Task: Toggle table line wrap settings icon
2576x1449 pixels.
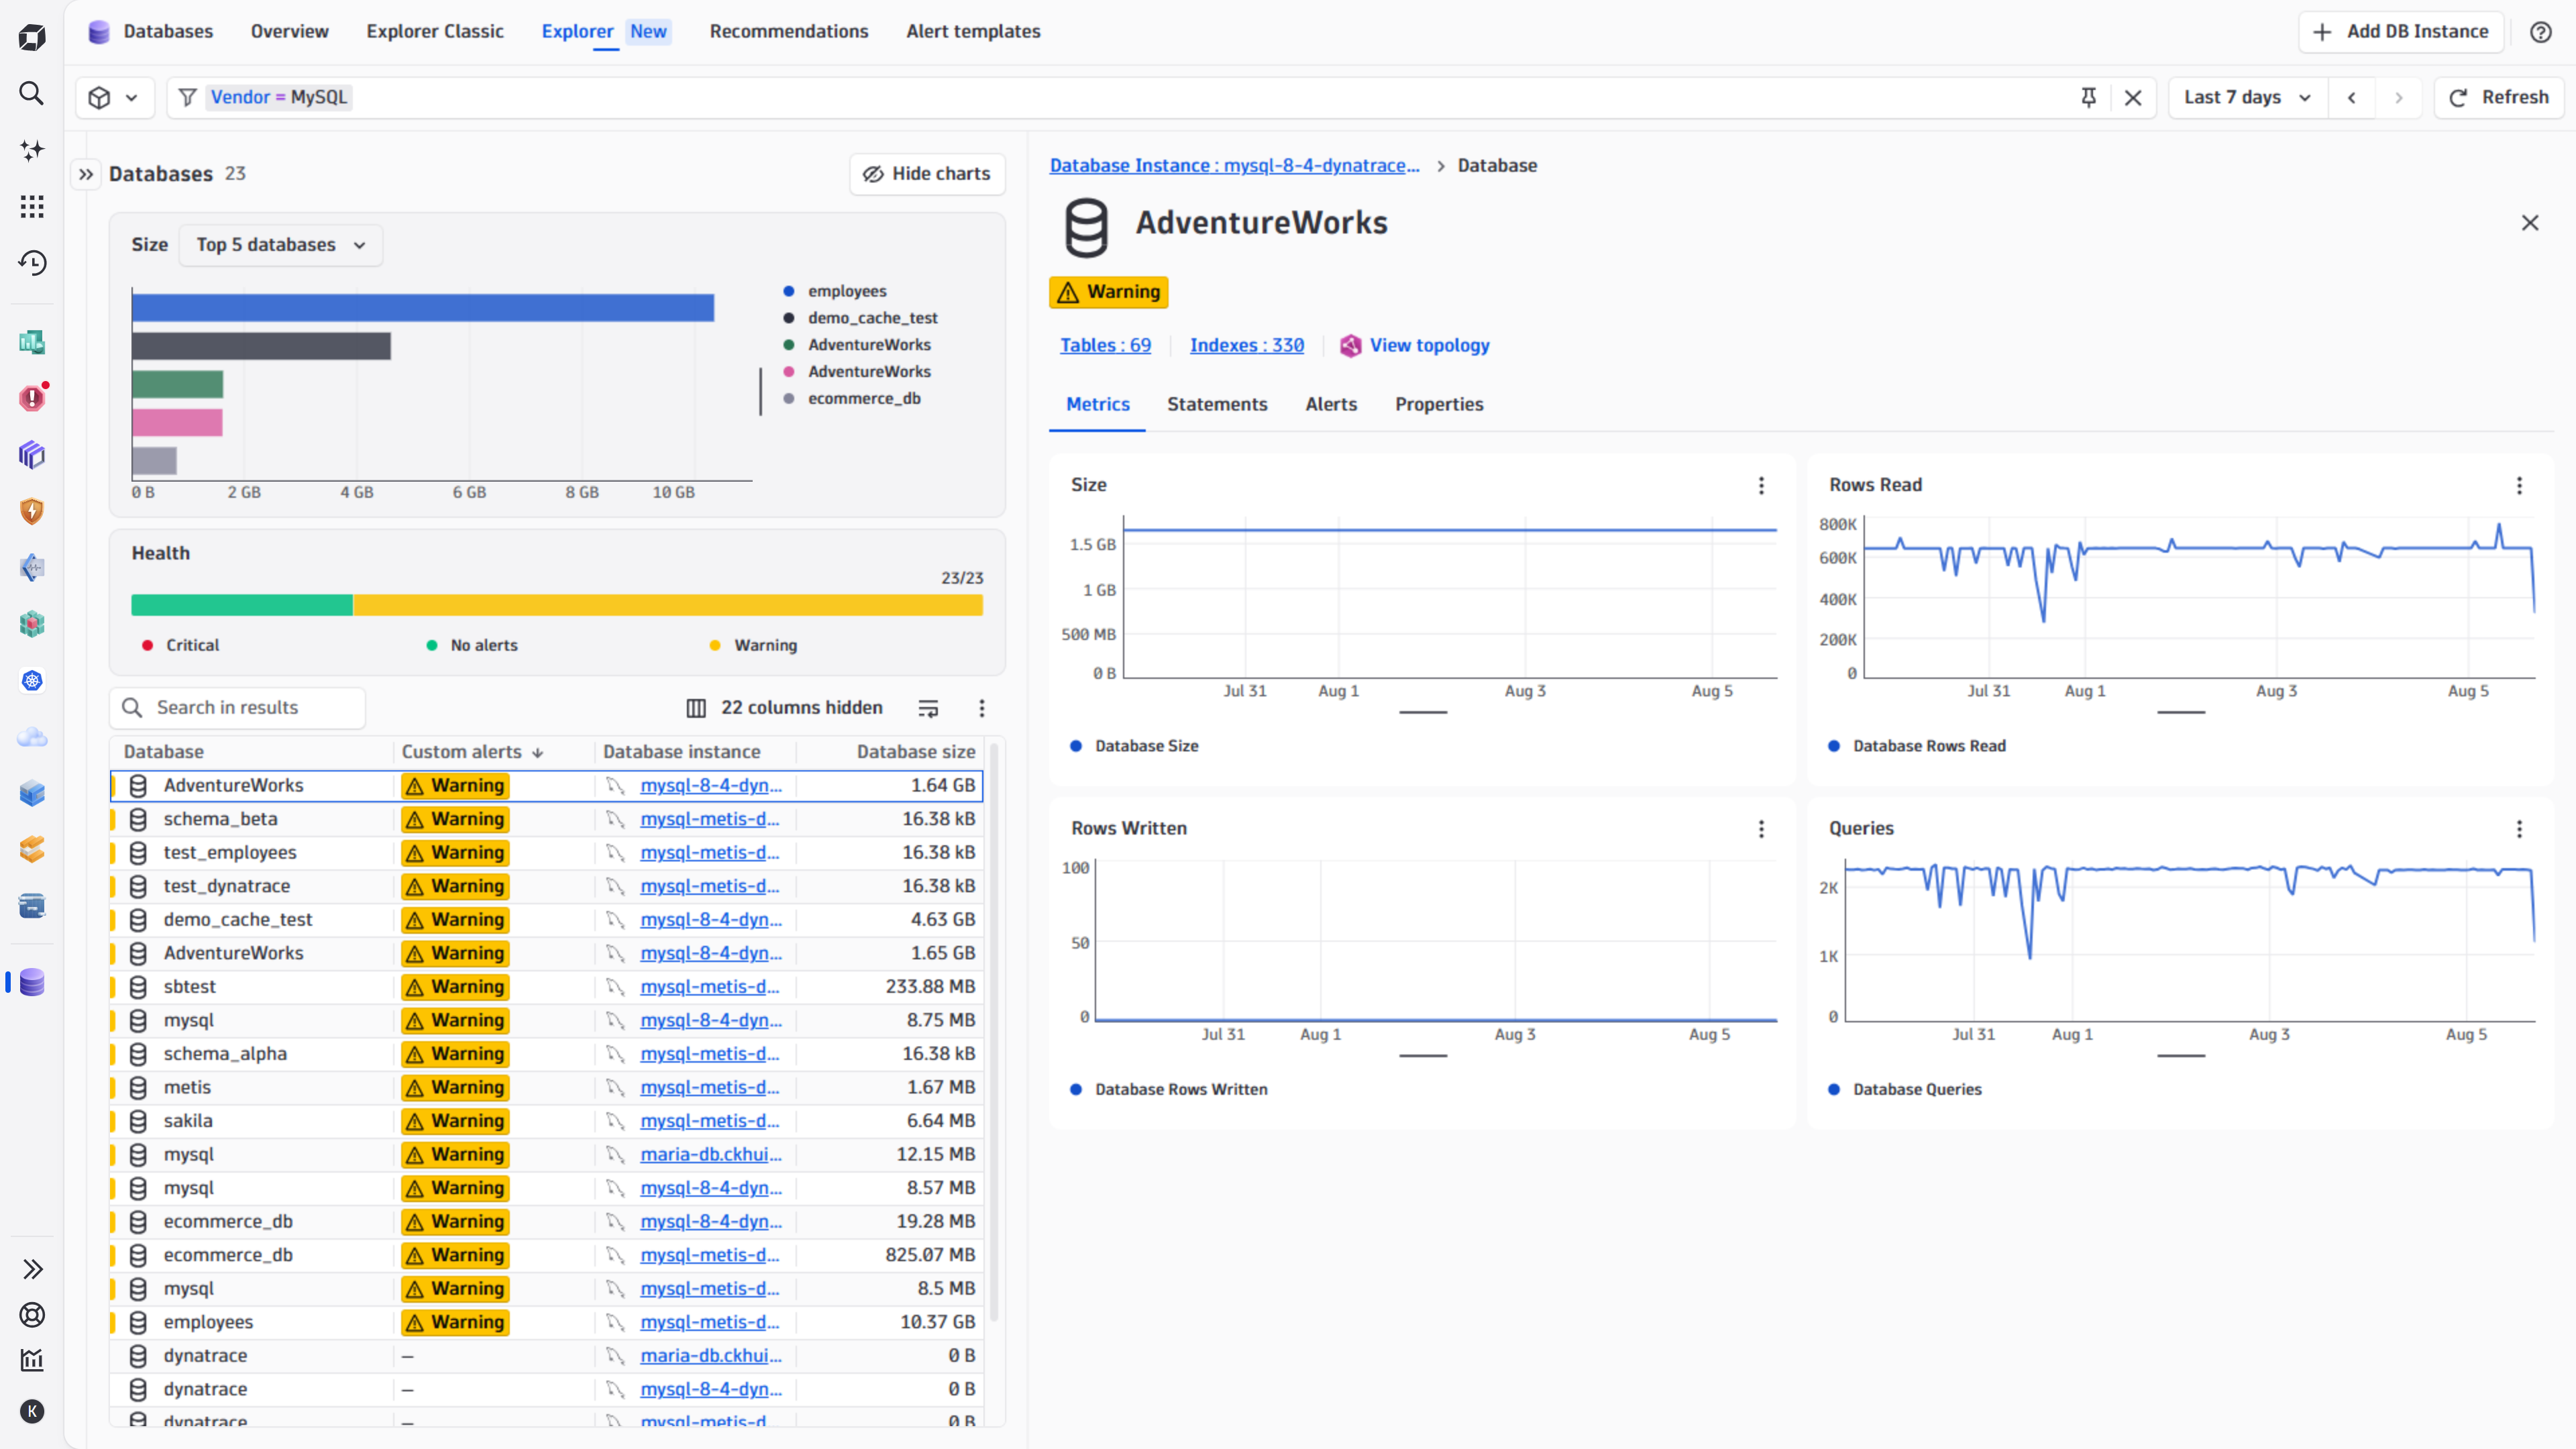Action: point(928,708)
